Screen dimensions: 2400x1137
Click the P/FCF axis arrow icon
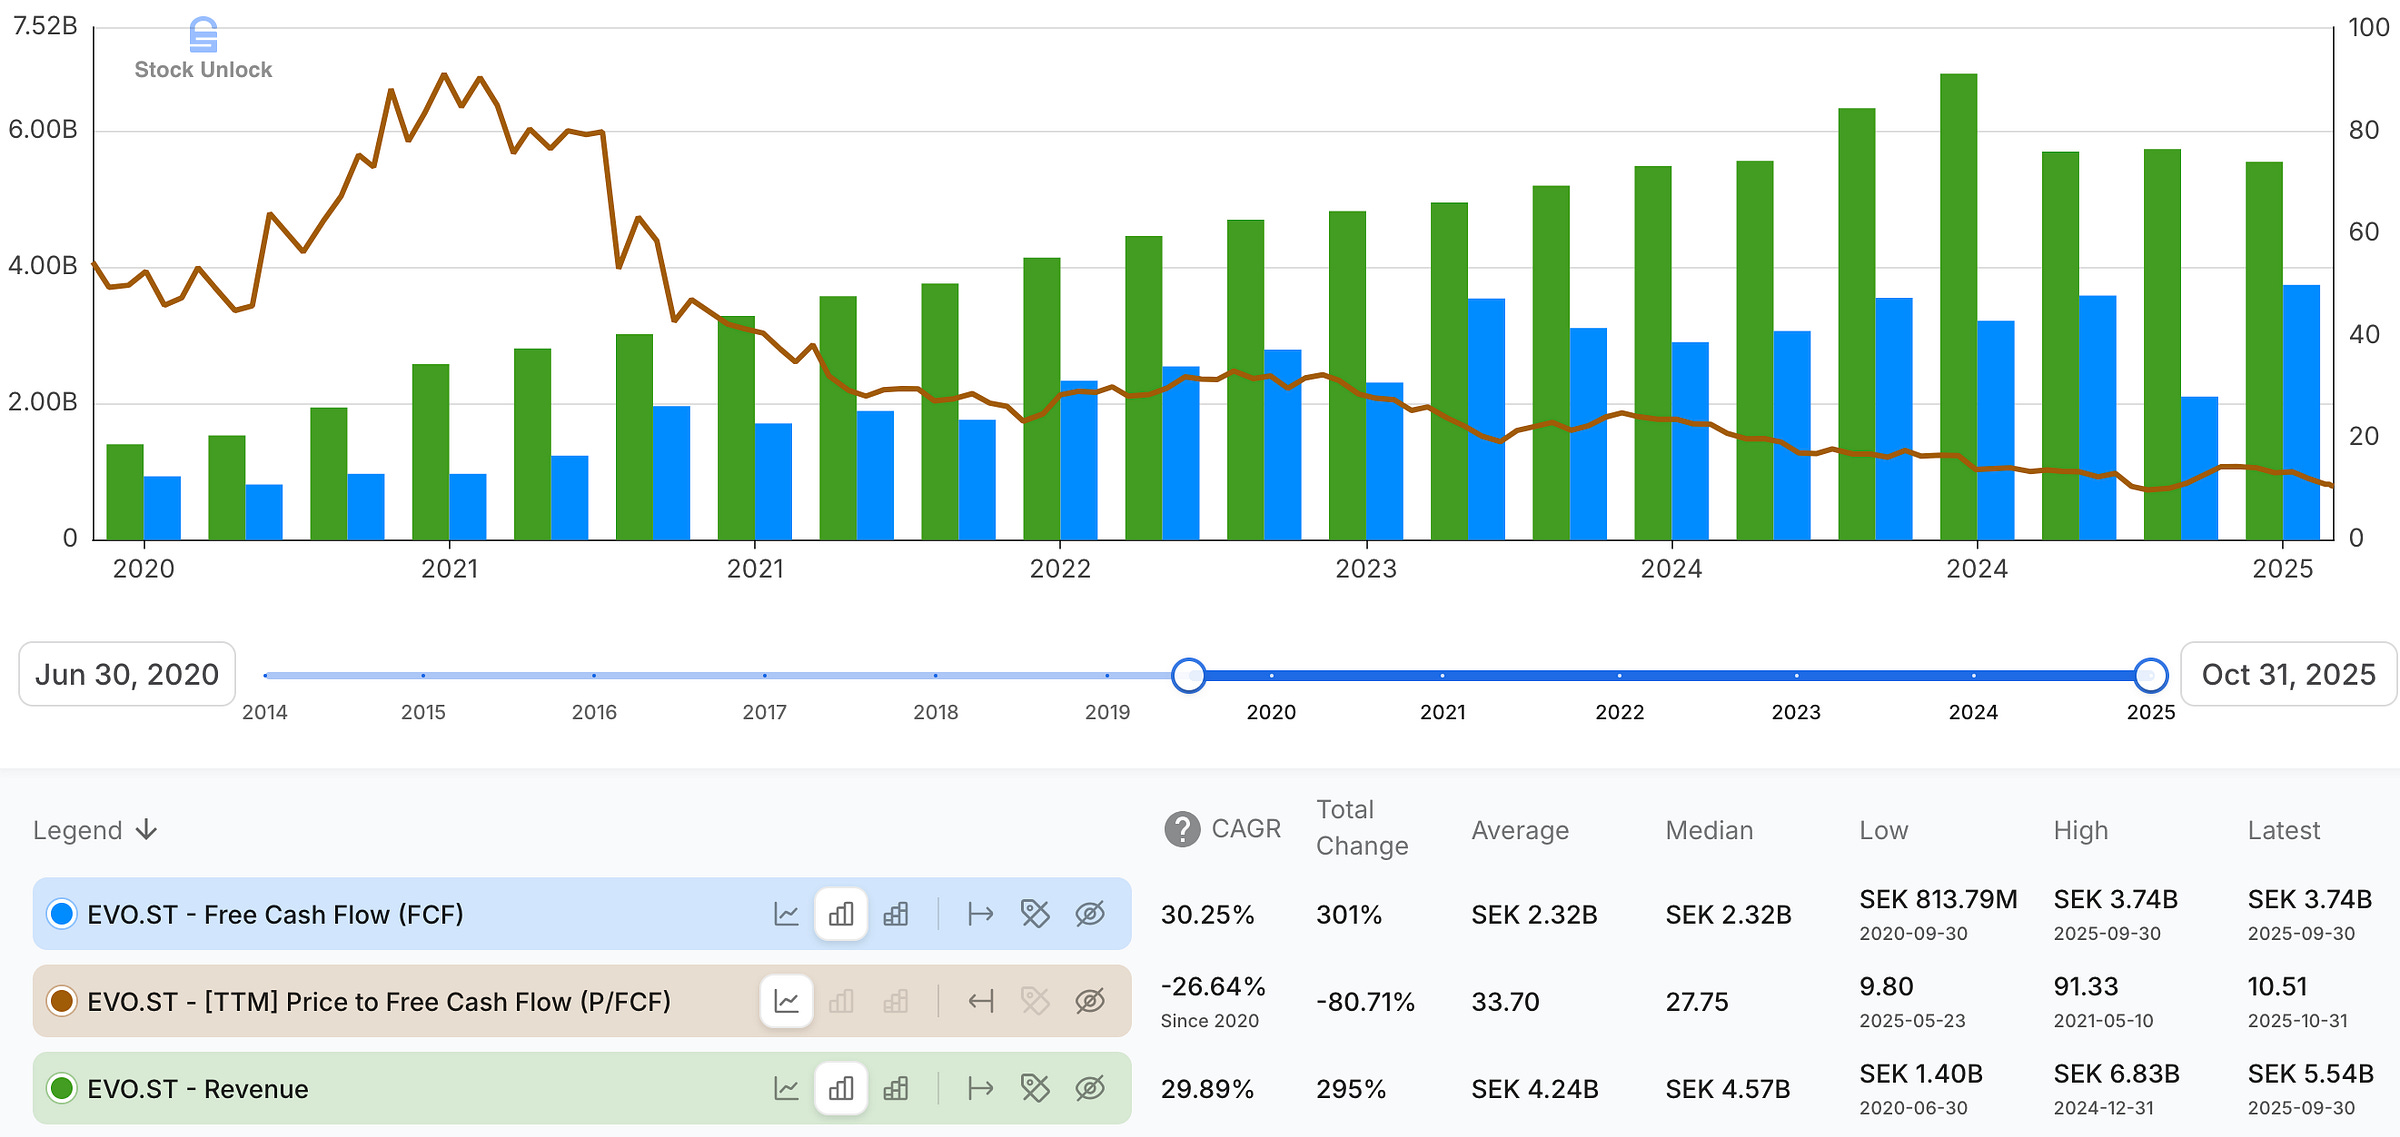(x=980, y=1001)
